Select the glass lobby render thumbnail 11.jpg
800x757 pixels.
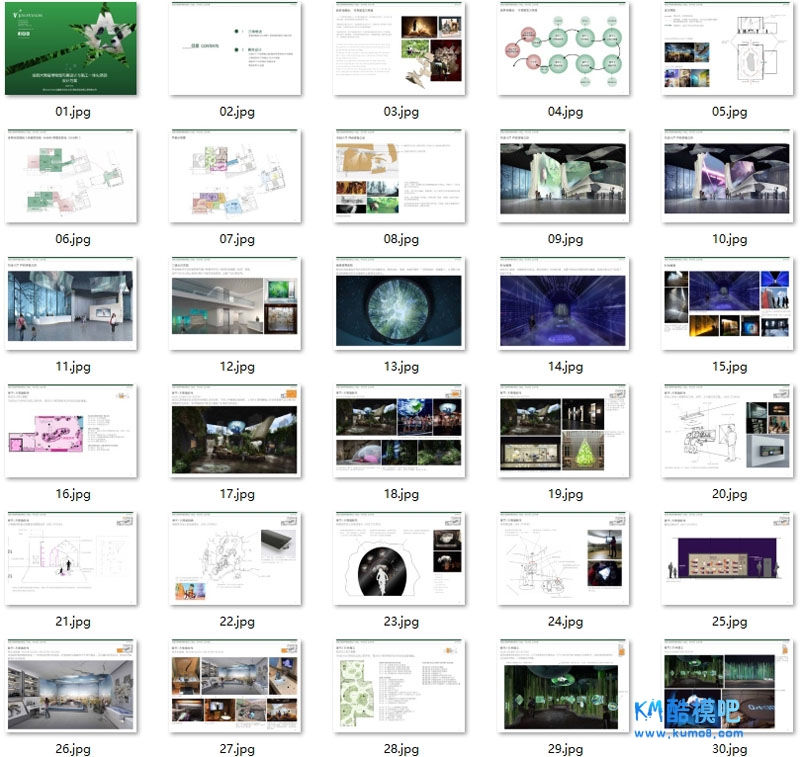coord(71,304)
